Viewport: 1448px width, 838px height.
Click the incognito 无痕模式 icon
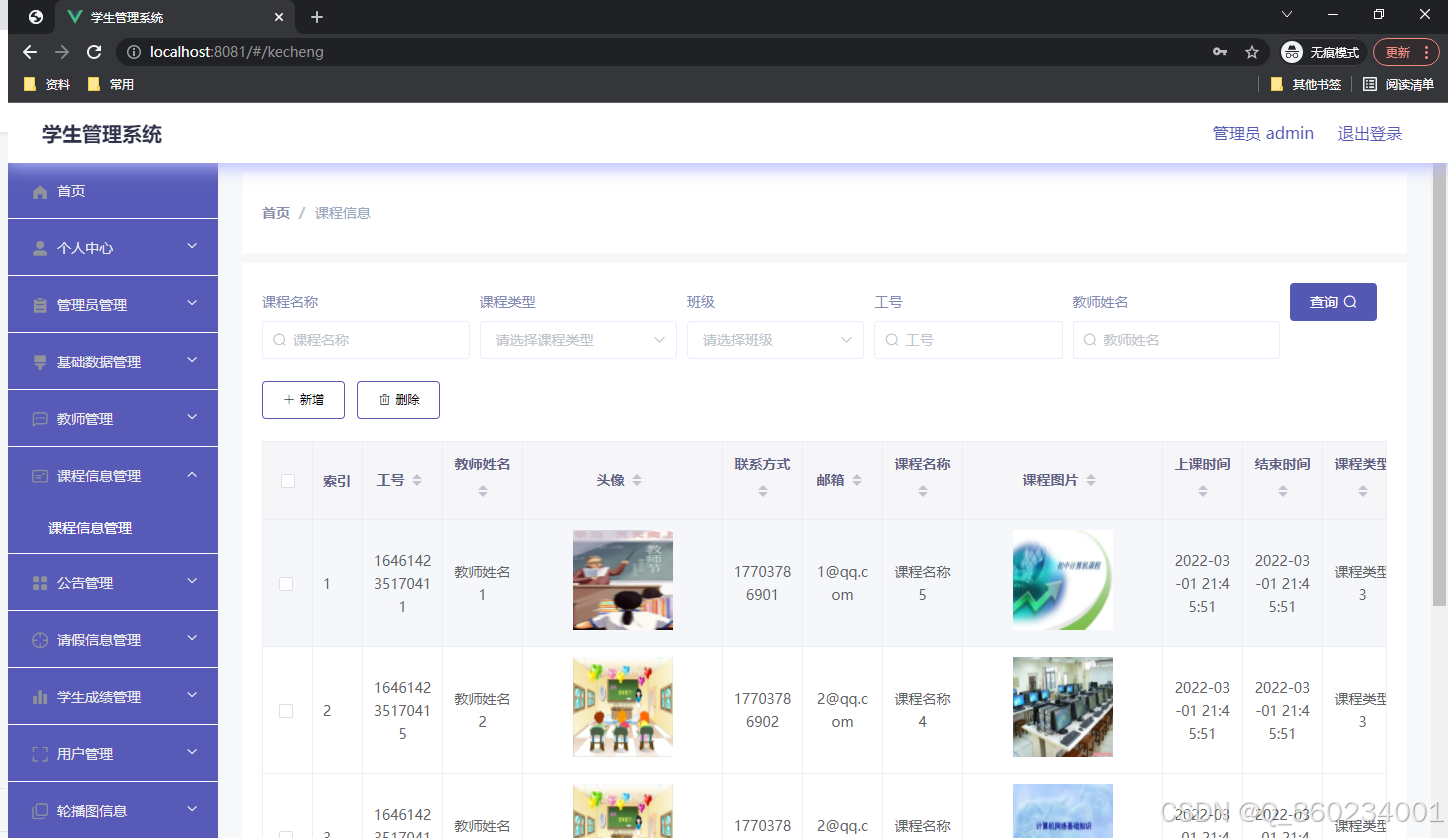tap(1292, 52)
